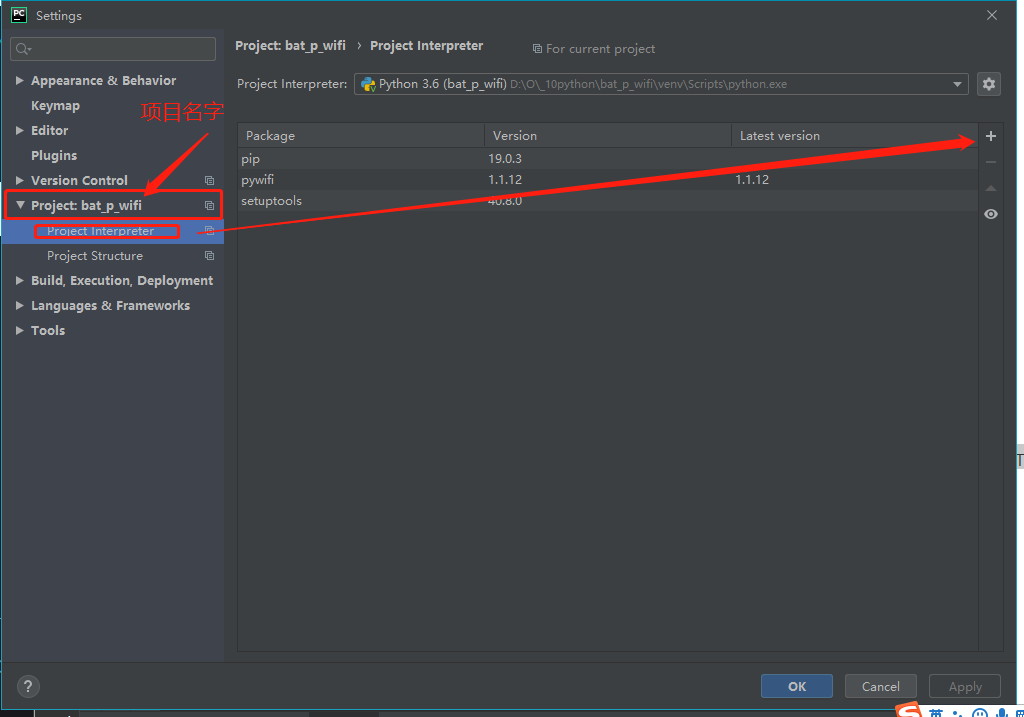This screenshot has height=717, width=1024.
Task: Select Project Interpreter tree item
Action: coord(101,231)
